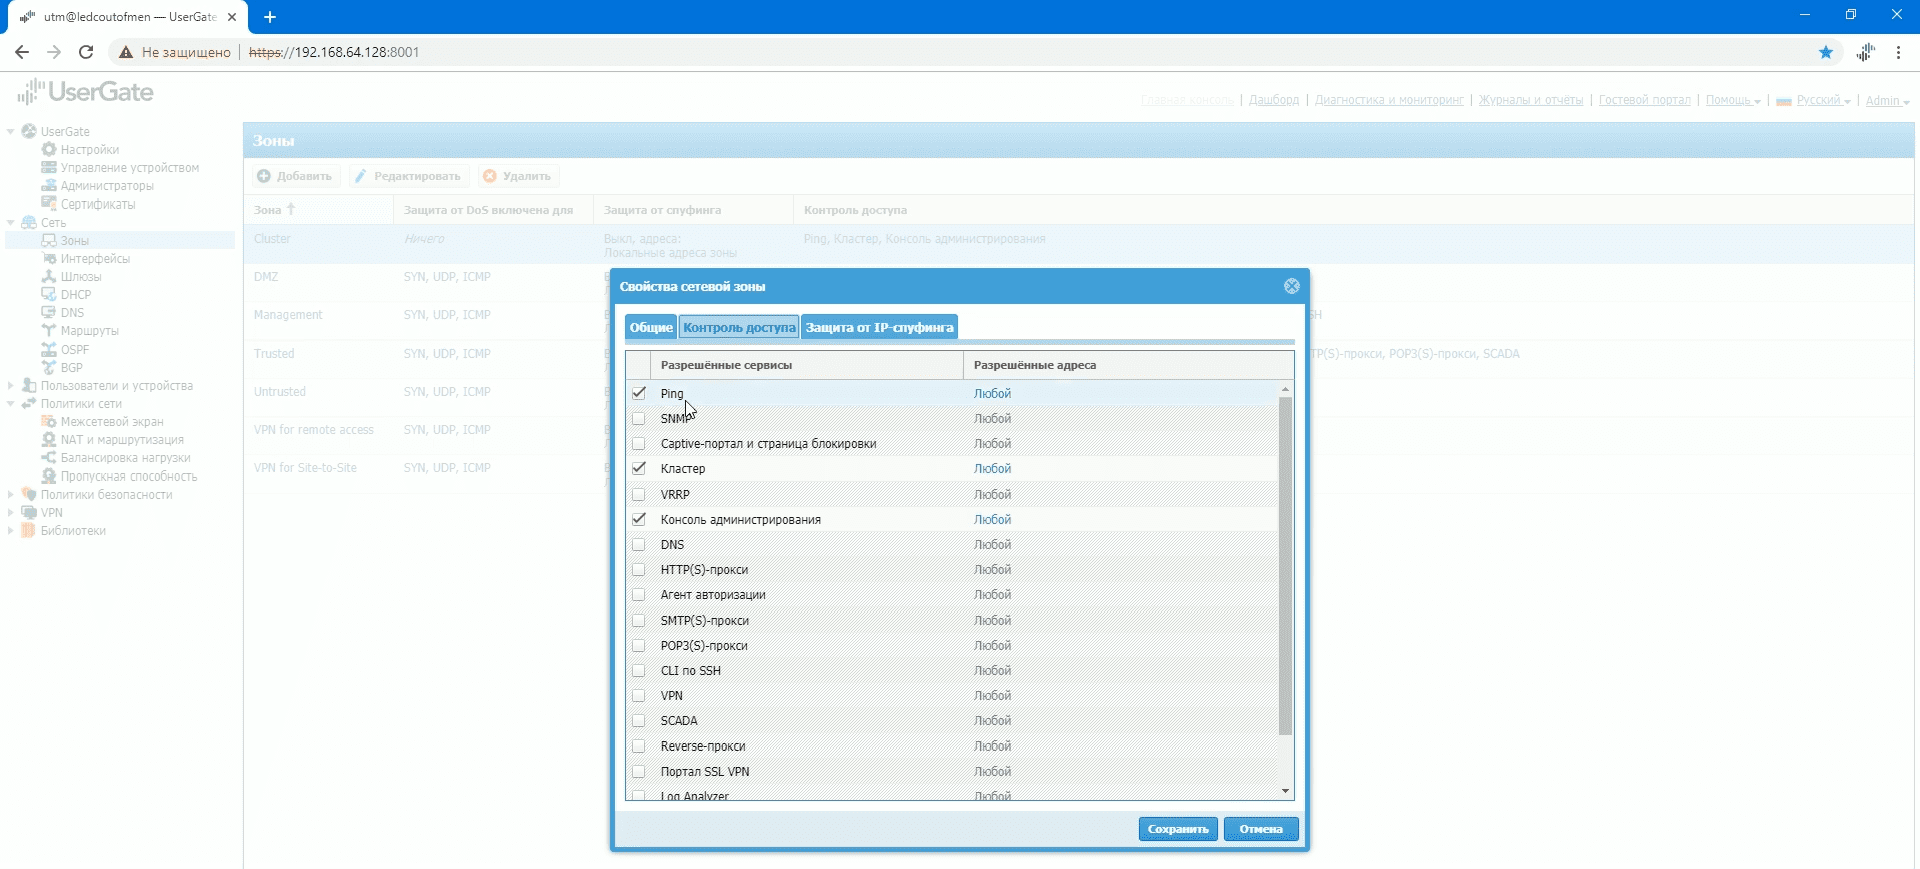Open the Защита от IP-спуфинга tab
Viewport: 1920px width, 869px height.
pyautogui.click(x=880, y=327)
